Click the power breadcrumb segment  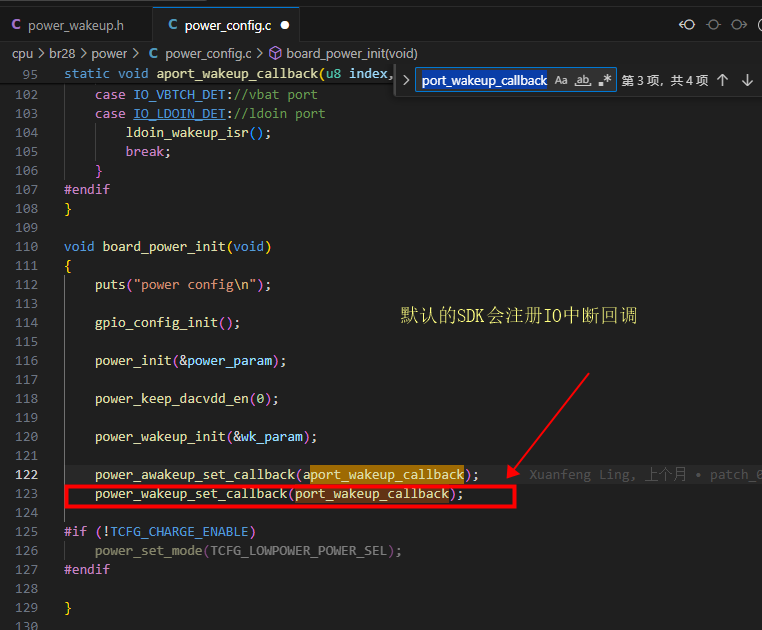[109, 53]
